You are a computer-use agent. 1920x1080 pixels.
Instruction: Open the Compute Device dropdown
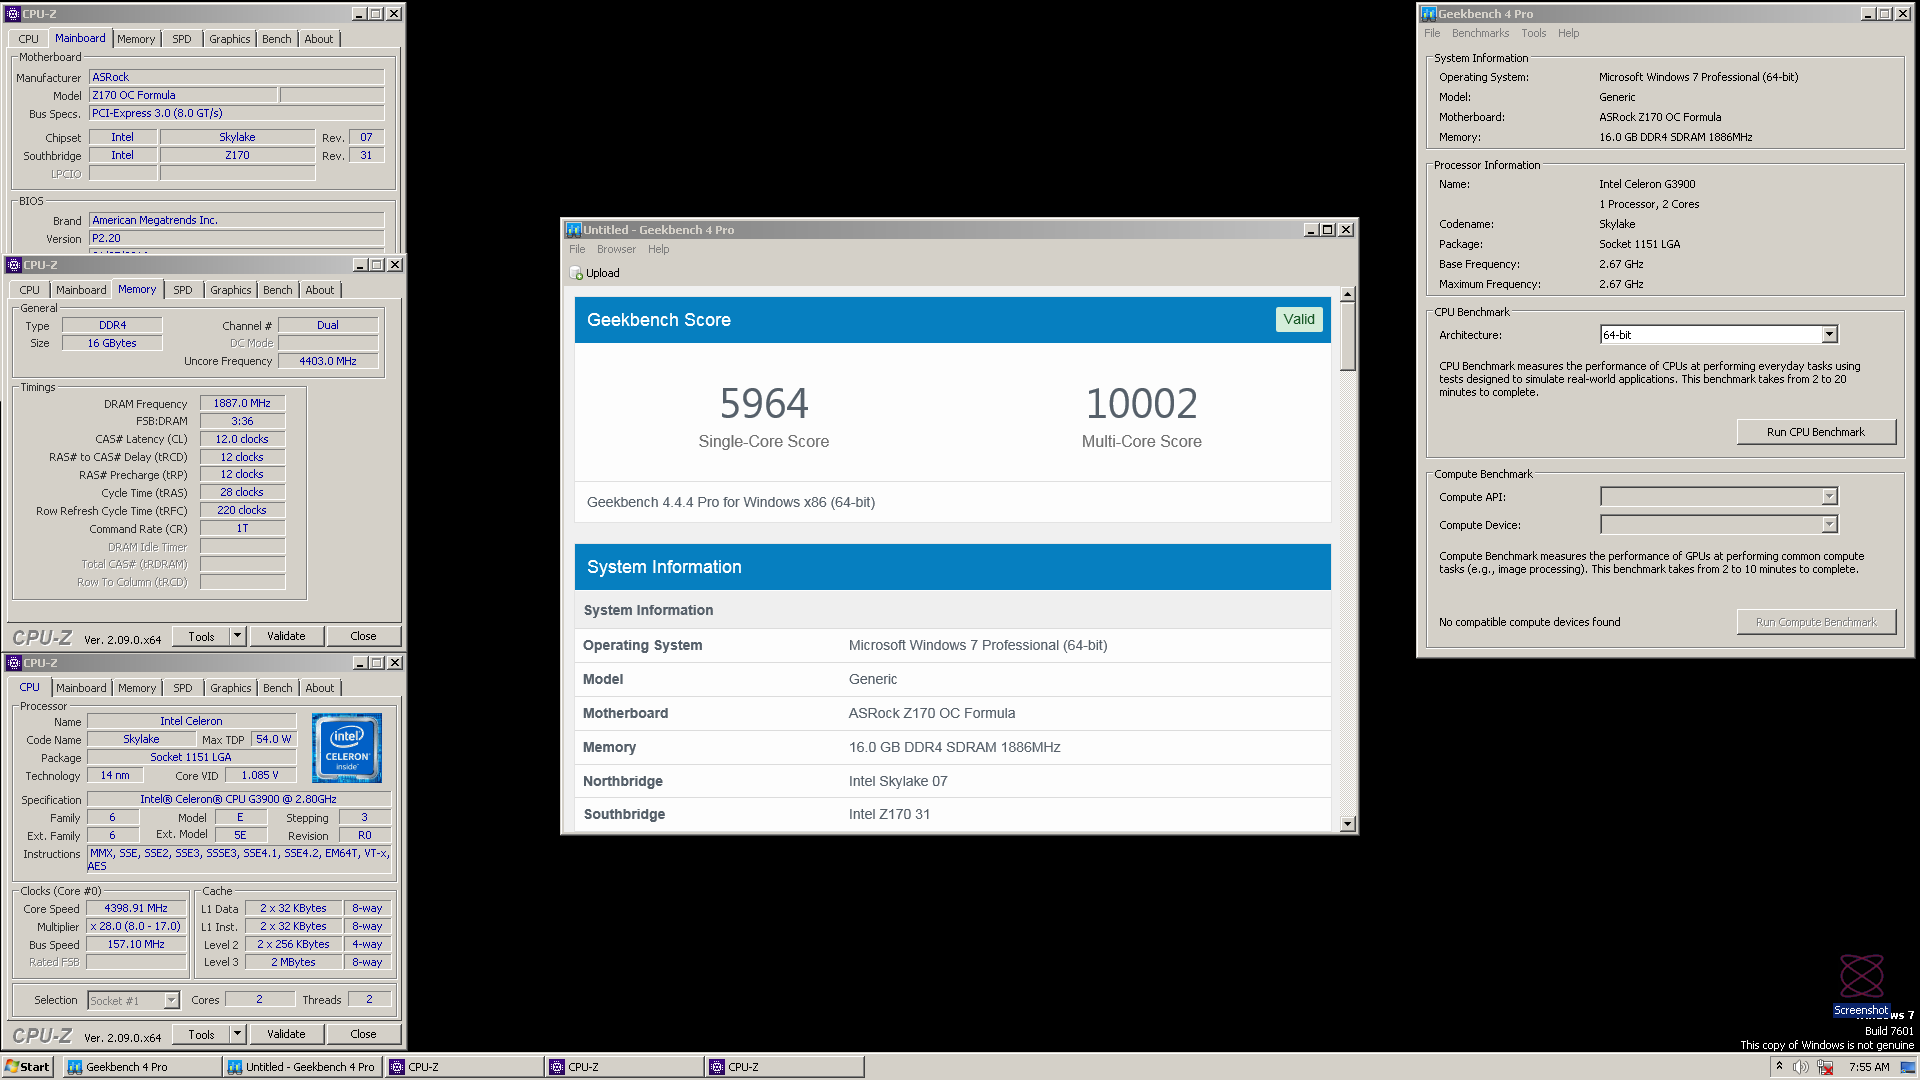(x=1829, y=525)
